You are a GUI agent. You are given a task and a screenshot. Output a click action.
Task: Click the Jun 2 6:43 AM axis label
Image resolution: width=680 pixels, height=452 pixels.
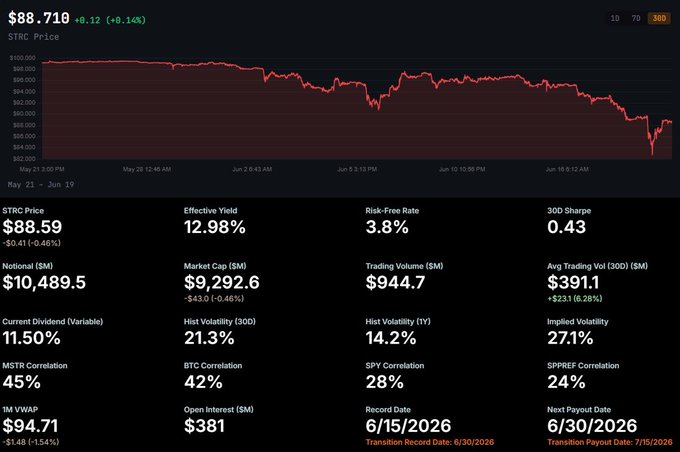(252, 169)
